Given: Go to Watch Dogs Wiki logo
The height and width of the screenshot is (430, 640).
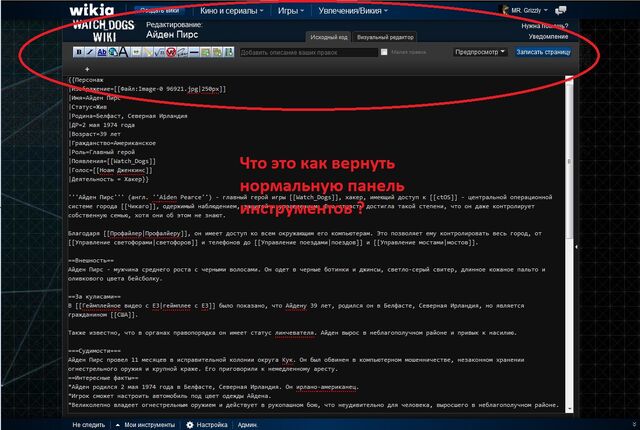Looking at the screenshot, I should 104,31.
